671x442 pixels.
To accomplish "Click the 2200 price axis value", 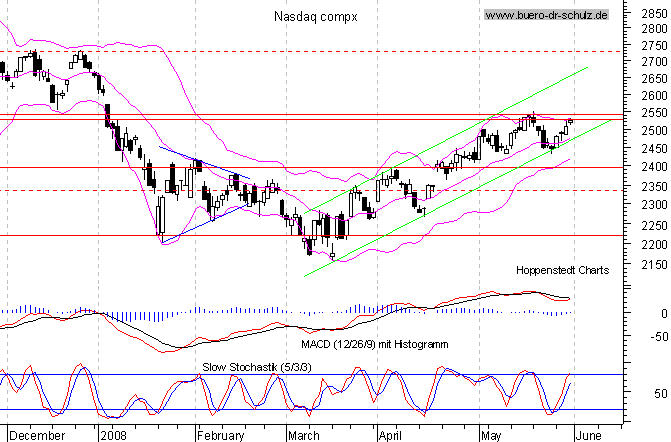I will 654,245.
